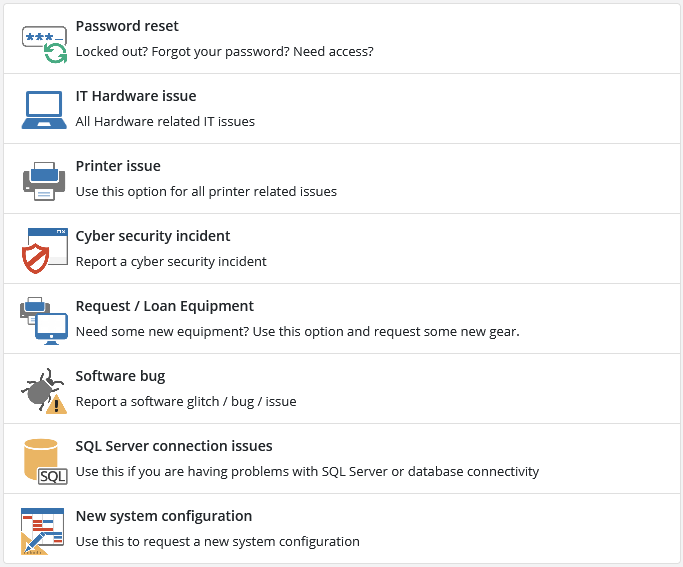Viewport: 683px width, 567px height.
Task: Click the bug icon with warning triangle
Action: (x=44, y=390)
